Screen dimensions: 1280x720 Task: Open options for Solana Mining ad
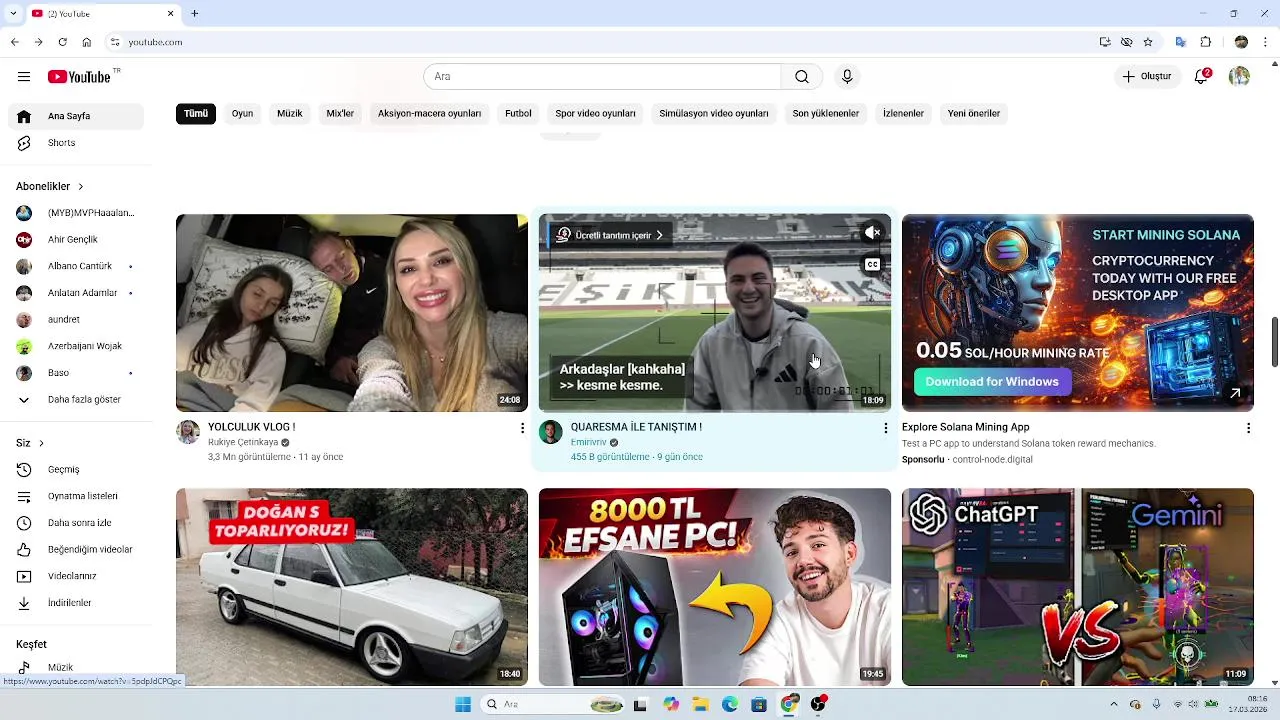pyautogui.click(x=1248, y=428)
